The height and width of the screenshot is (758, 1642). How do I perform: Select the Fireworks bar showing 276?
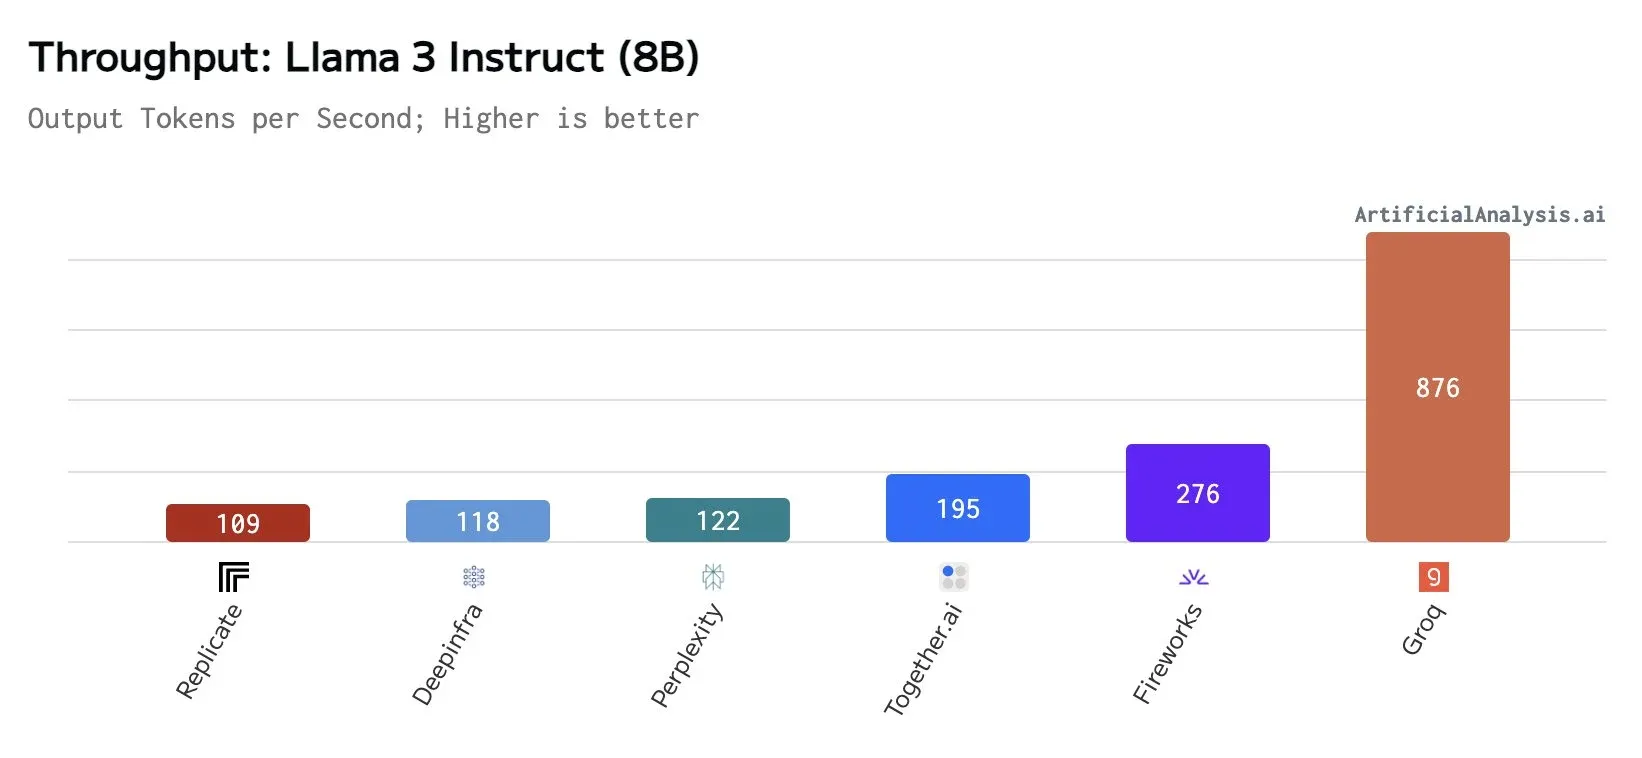[x=1198, y=493]
